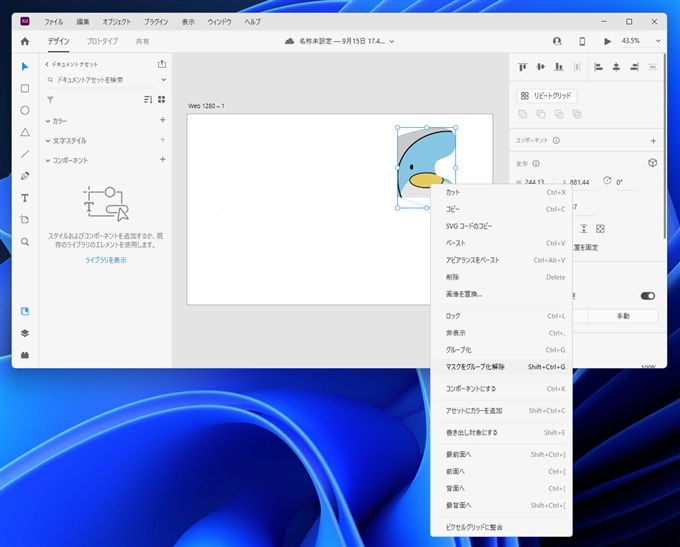Select the Pen tool

point(25,176)
